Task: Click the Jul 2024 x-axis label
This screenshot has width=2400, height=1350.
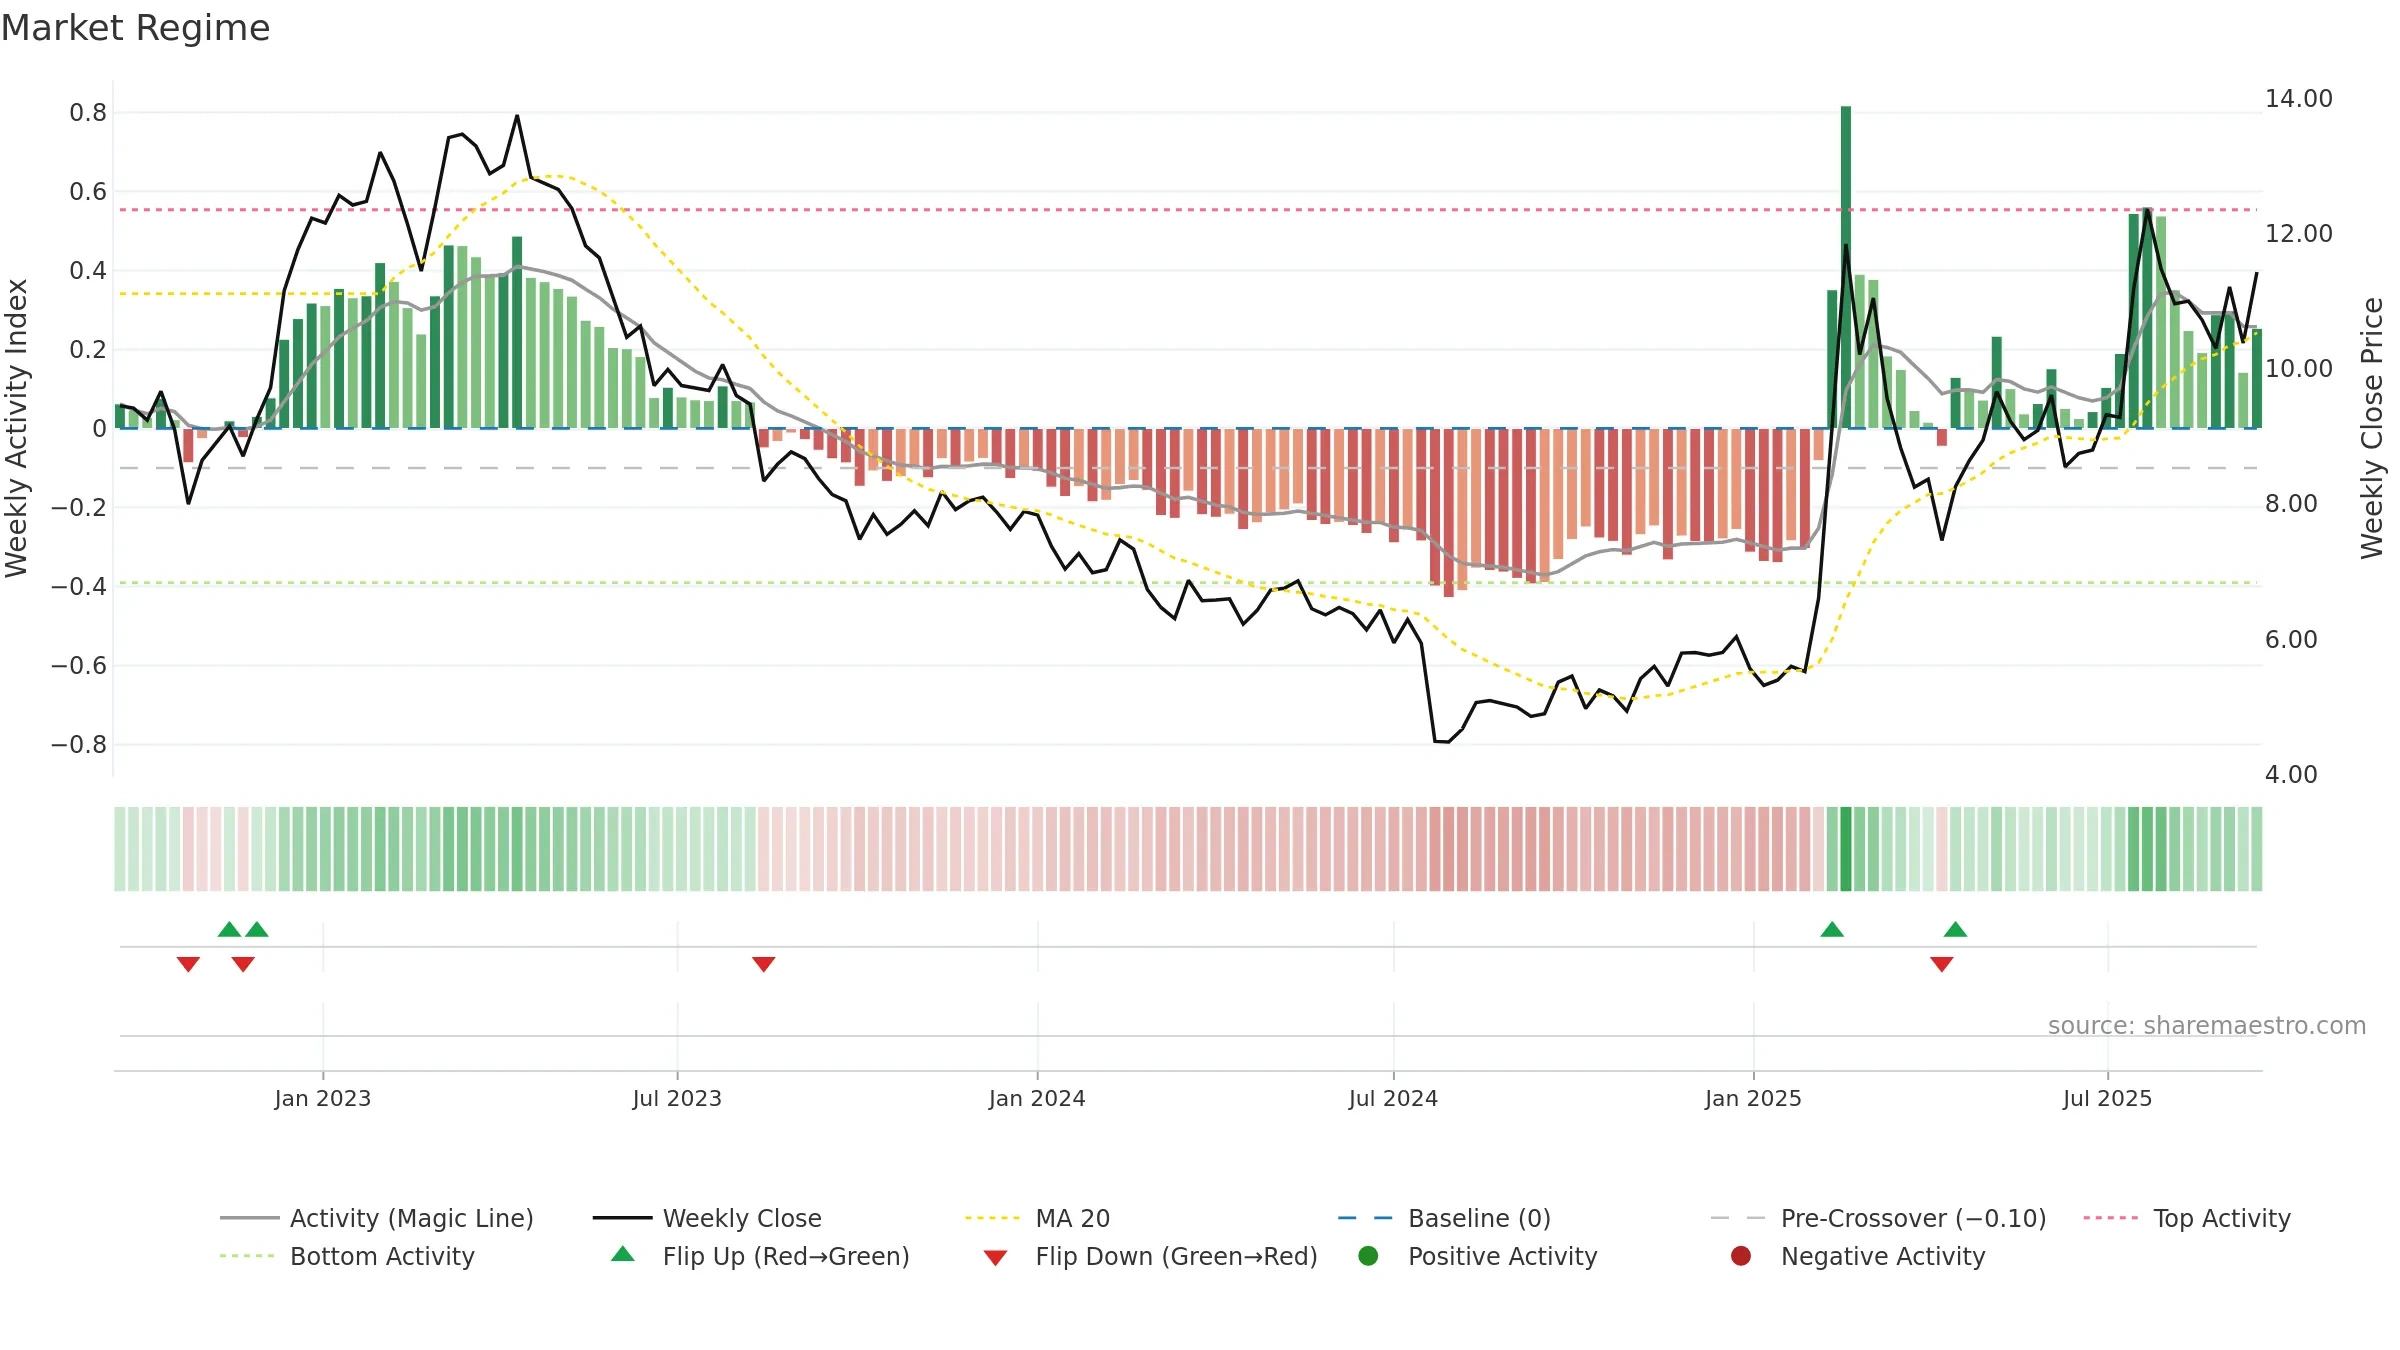Action: (x=1393, y=1098)
